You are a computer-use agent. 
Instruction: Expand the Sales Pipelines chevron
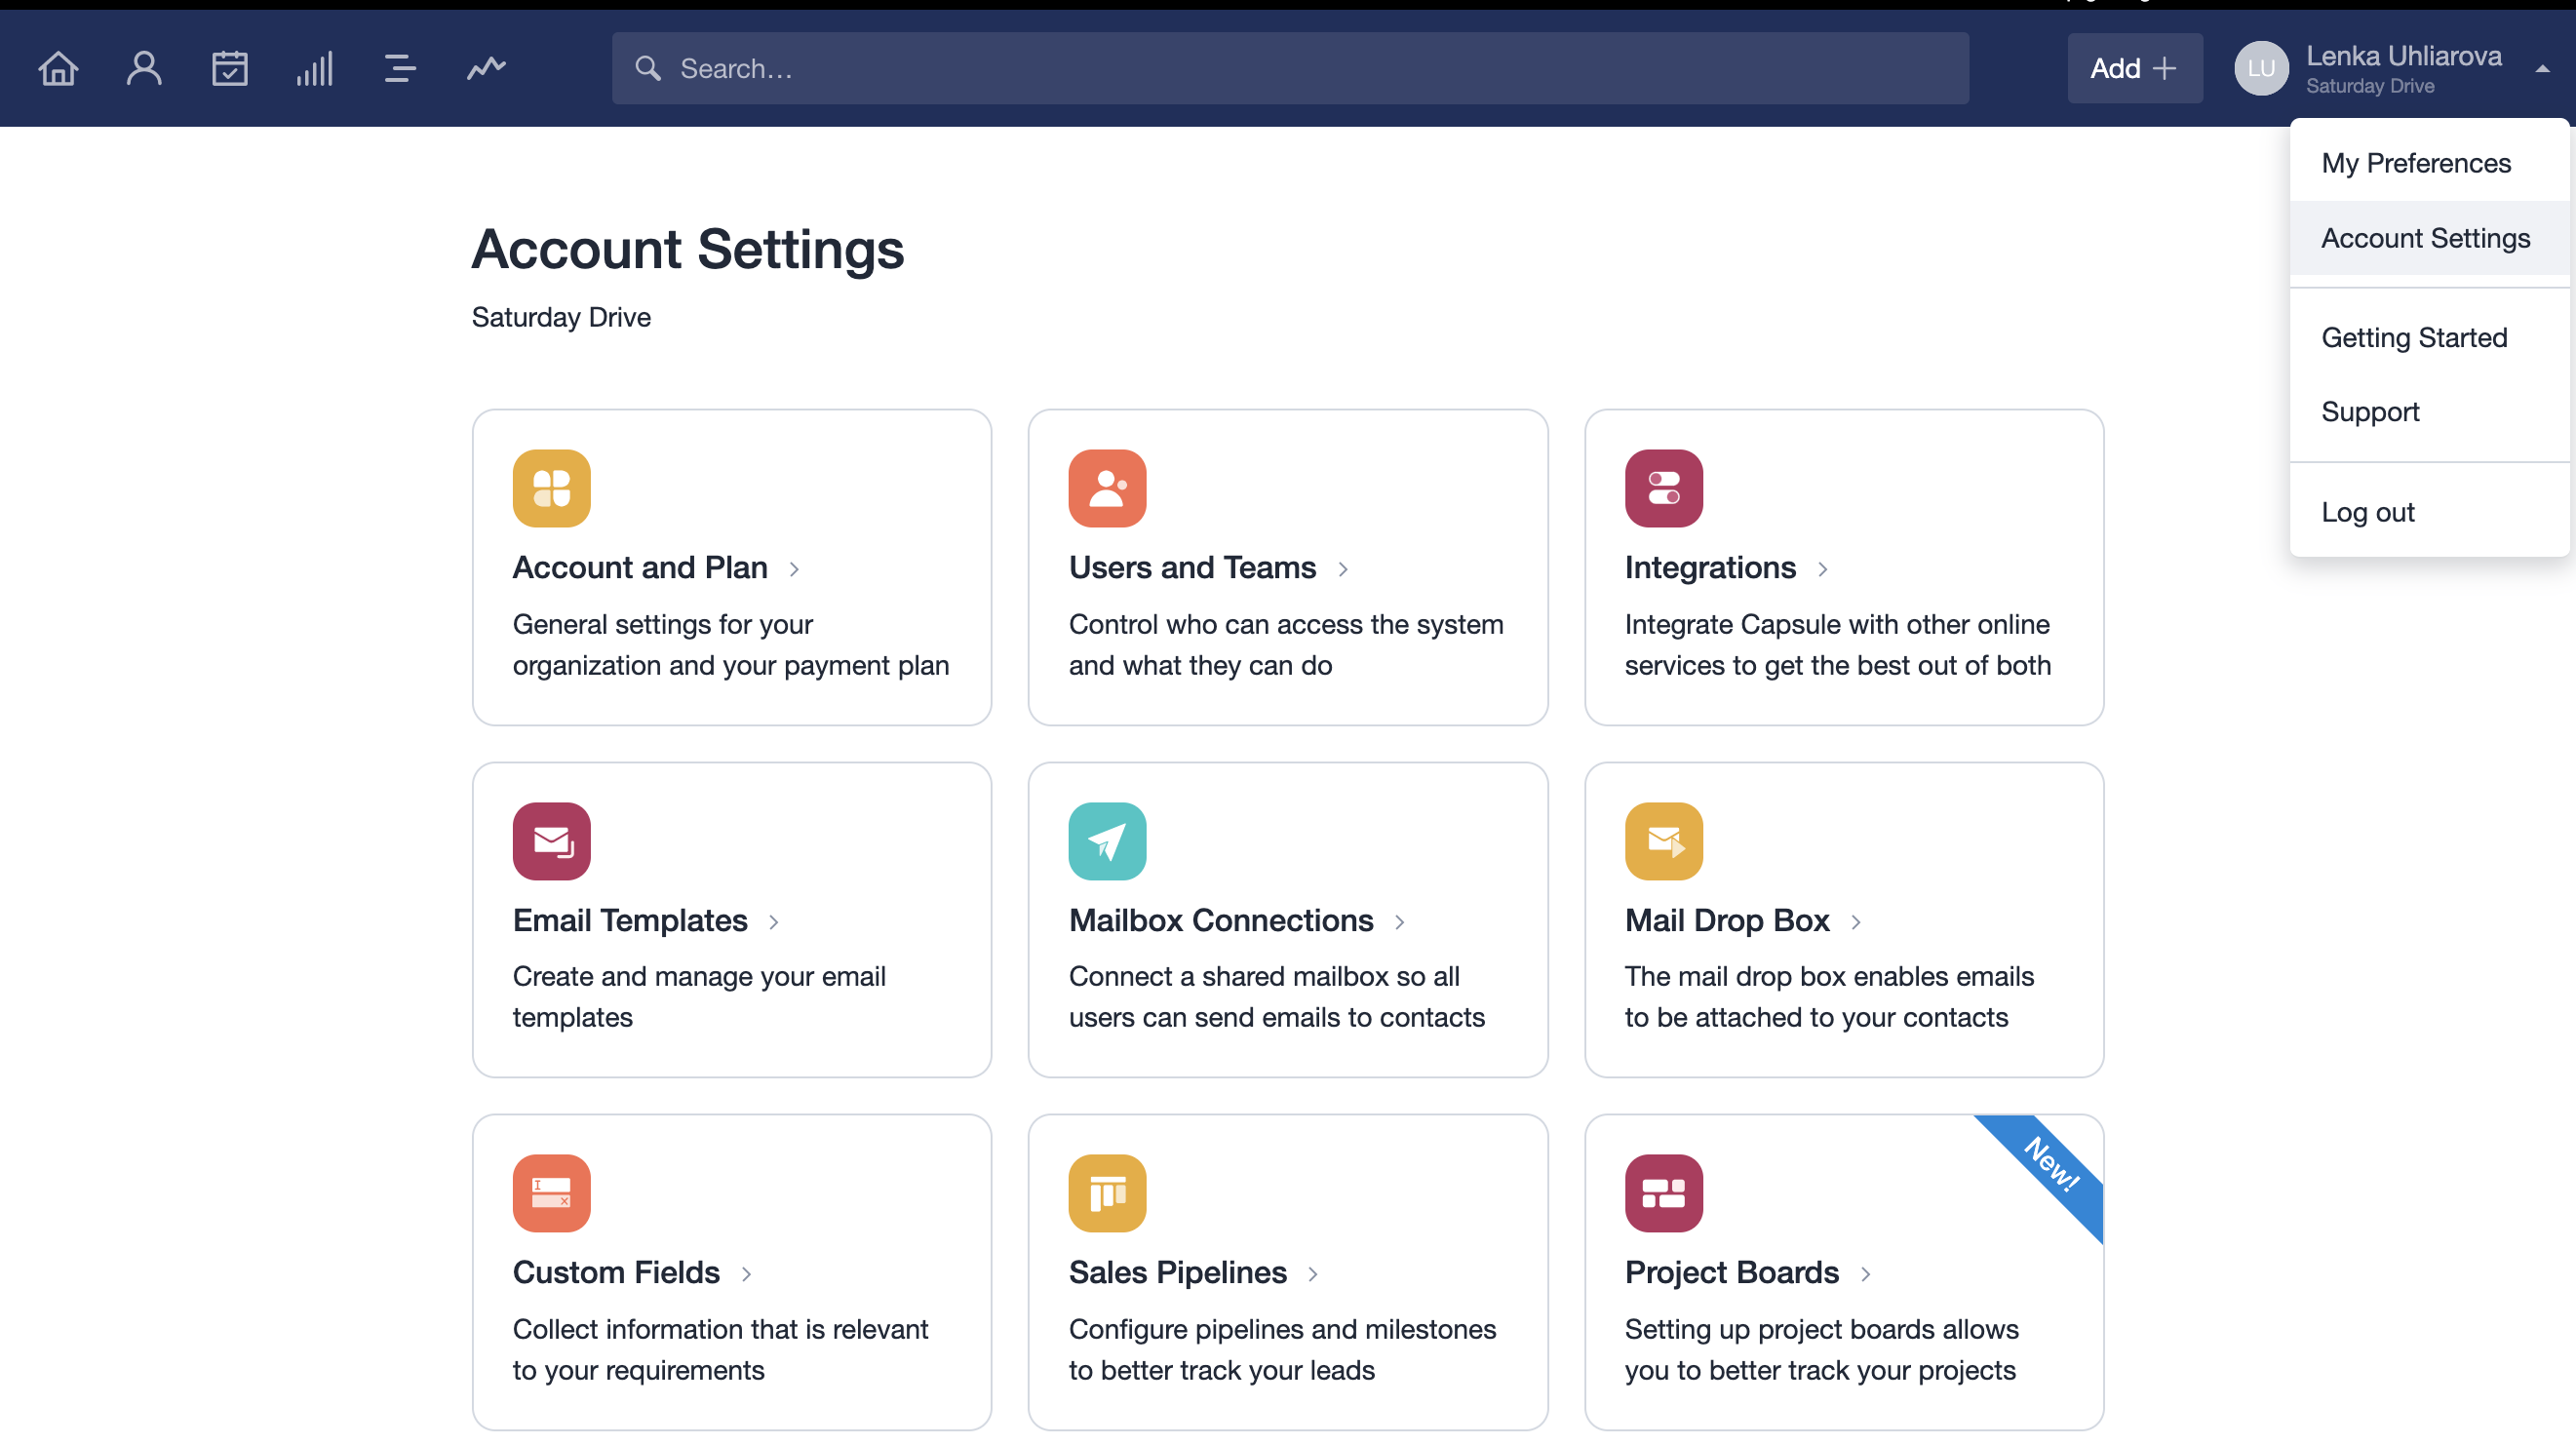(x=1312, y=1273)
